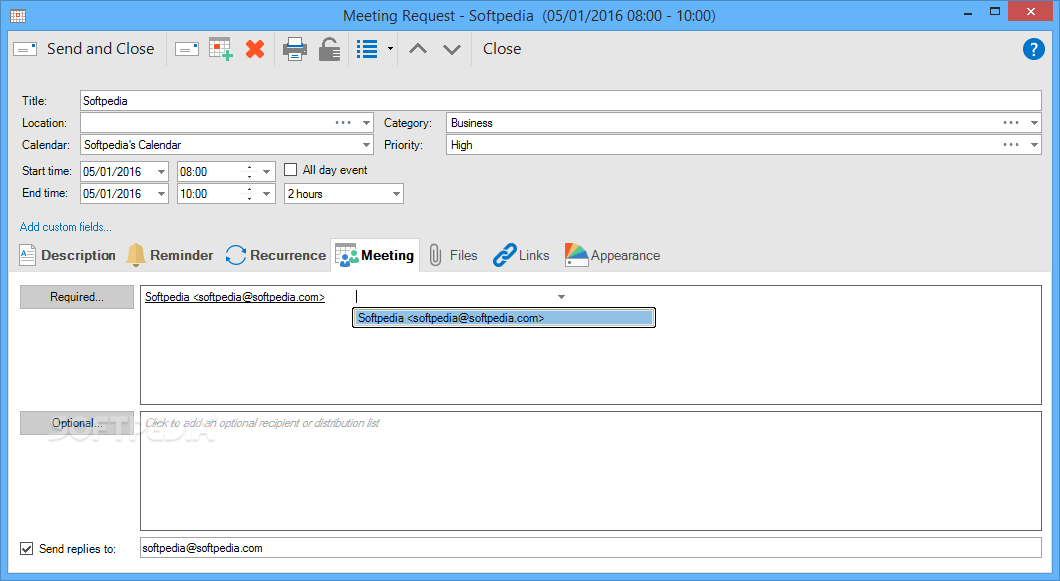Click existing Softpedia recipient in Required field
The height and width of the screenshot is (581, 1060).
coord(235,297)
